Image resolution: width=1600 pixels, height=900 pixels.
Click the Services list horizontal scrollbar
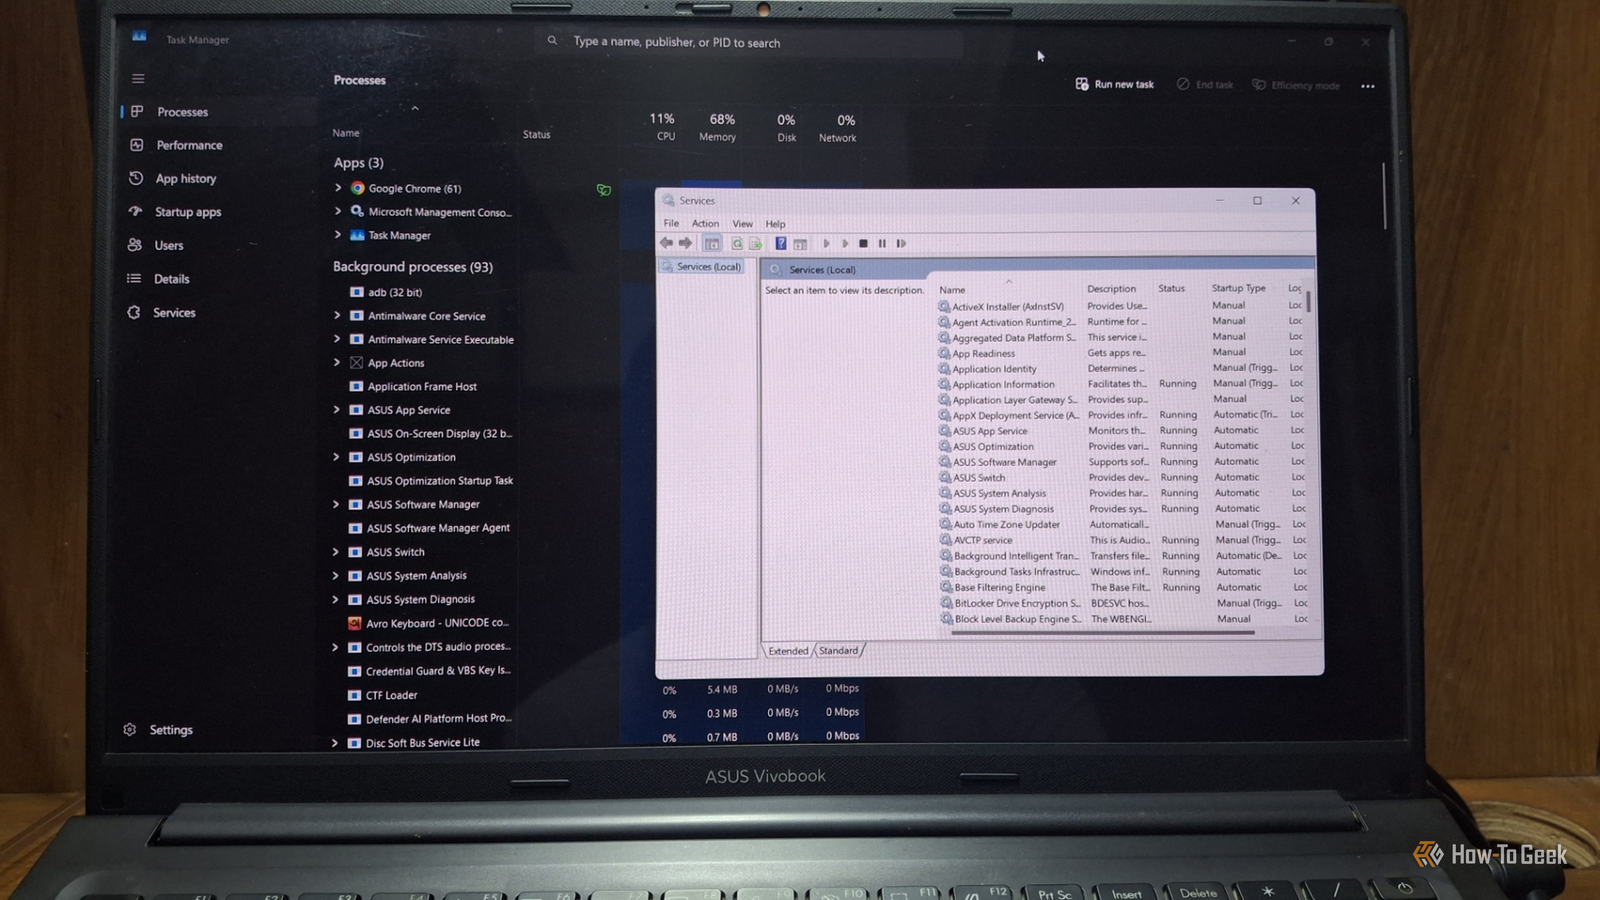click(1102, 632)
